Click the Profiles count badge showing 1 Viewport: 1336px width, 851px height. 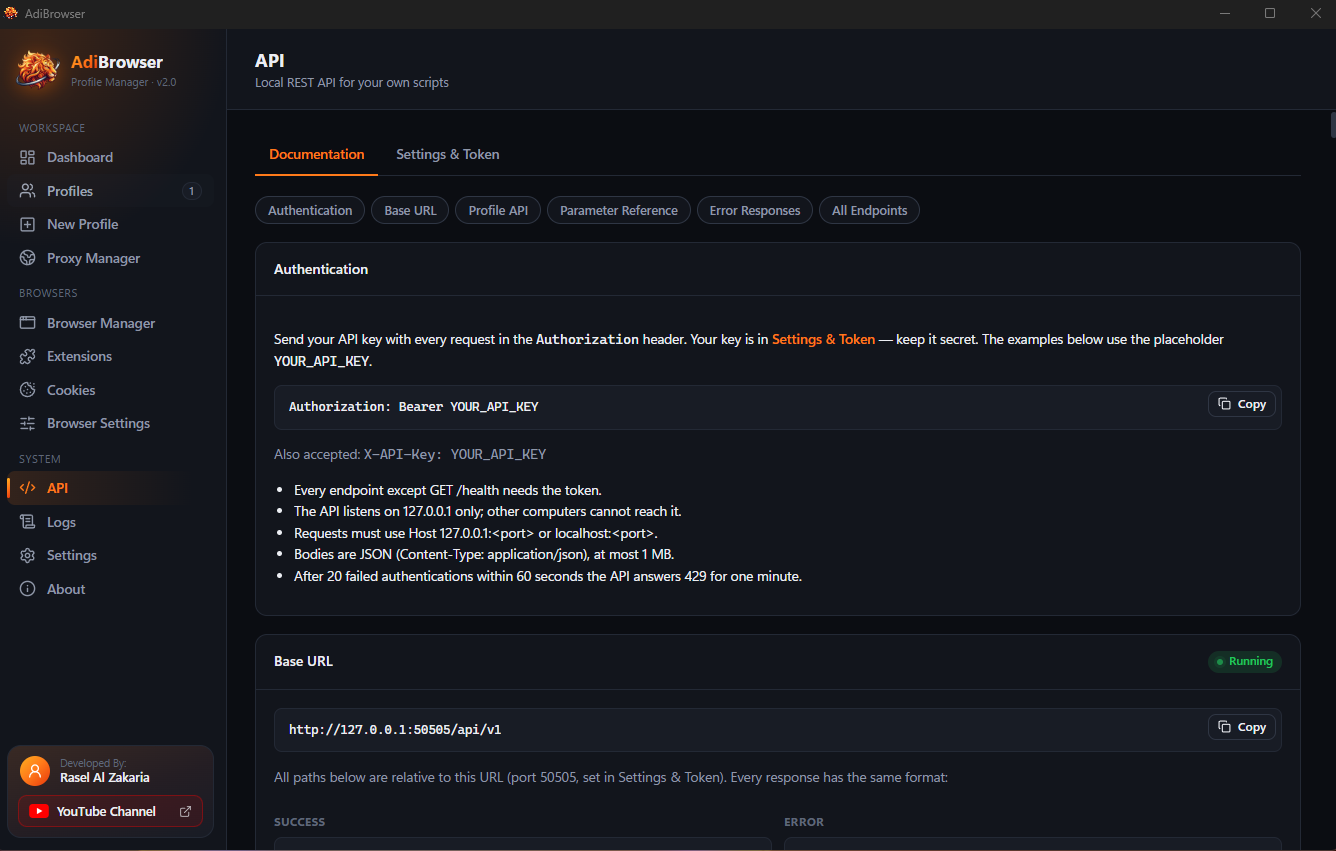[x=192, y=191]
